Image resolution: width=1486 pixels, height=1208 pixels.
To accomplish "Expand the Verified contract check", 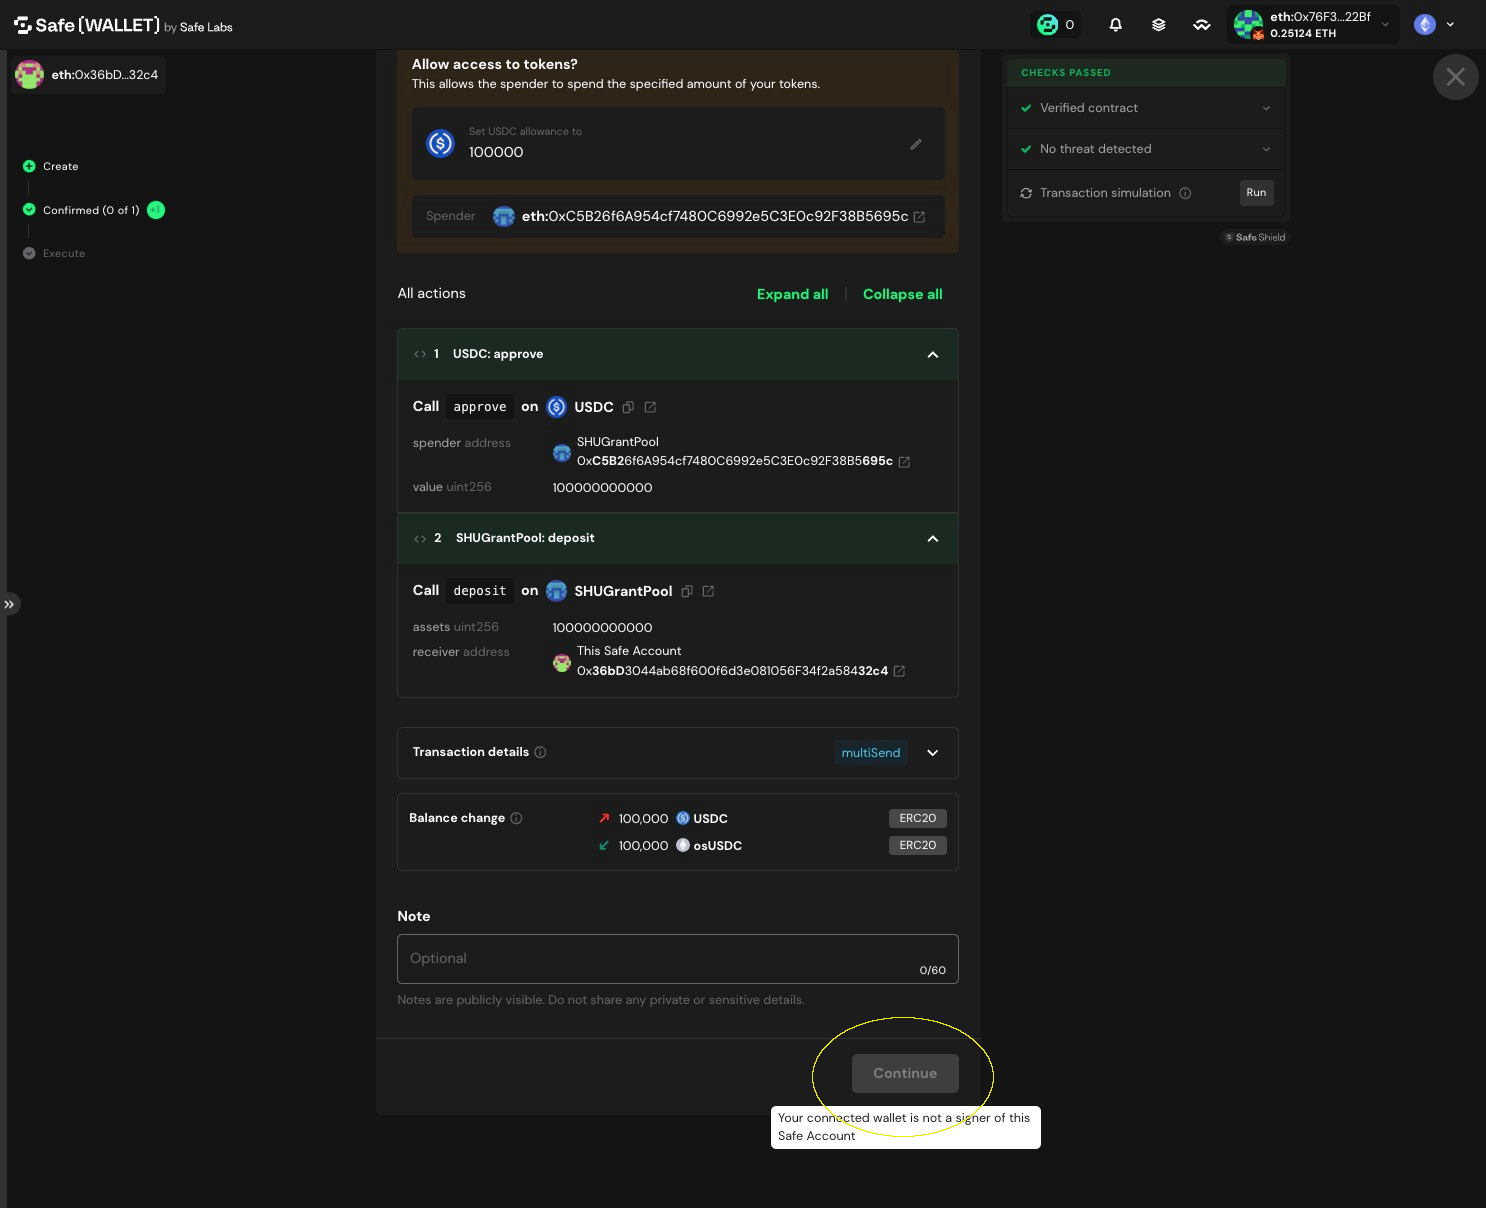I will tap(1266, 108).
